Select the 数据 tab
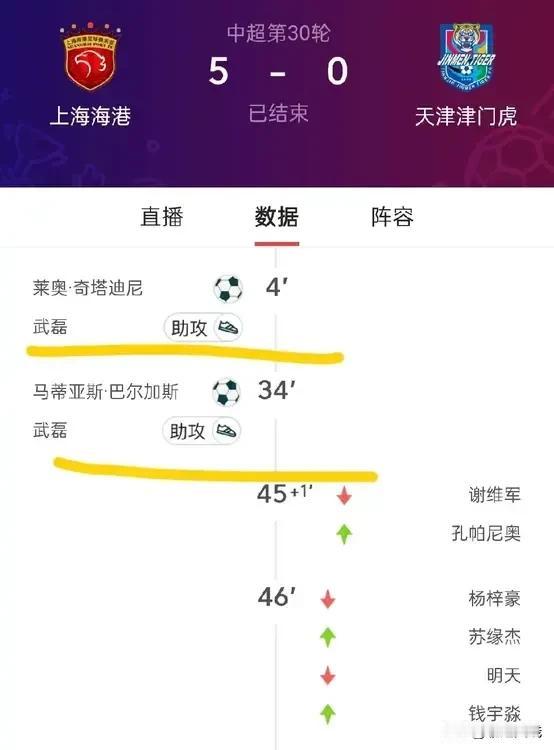 277,217
